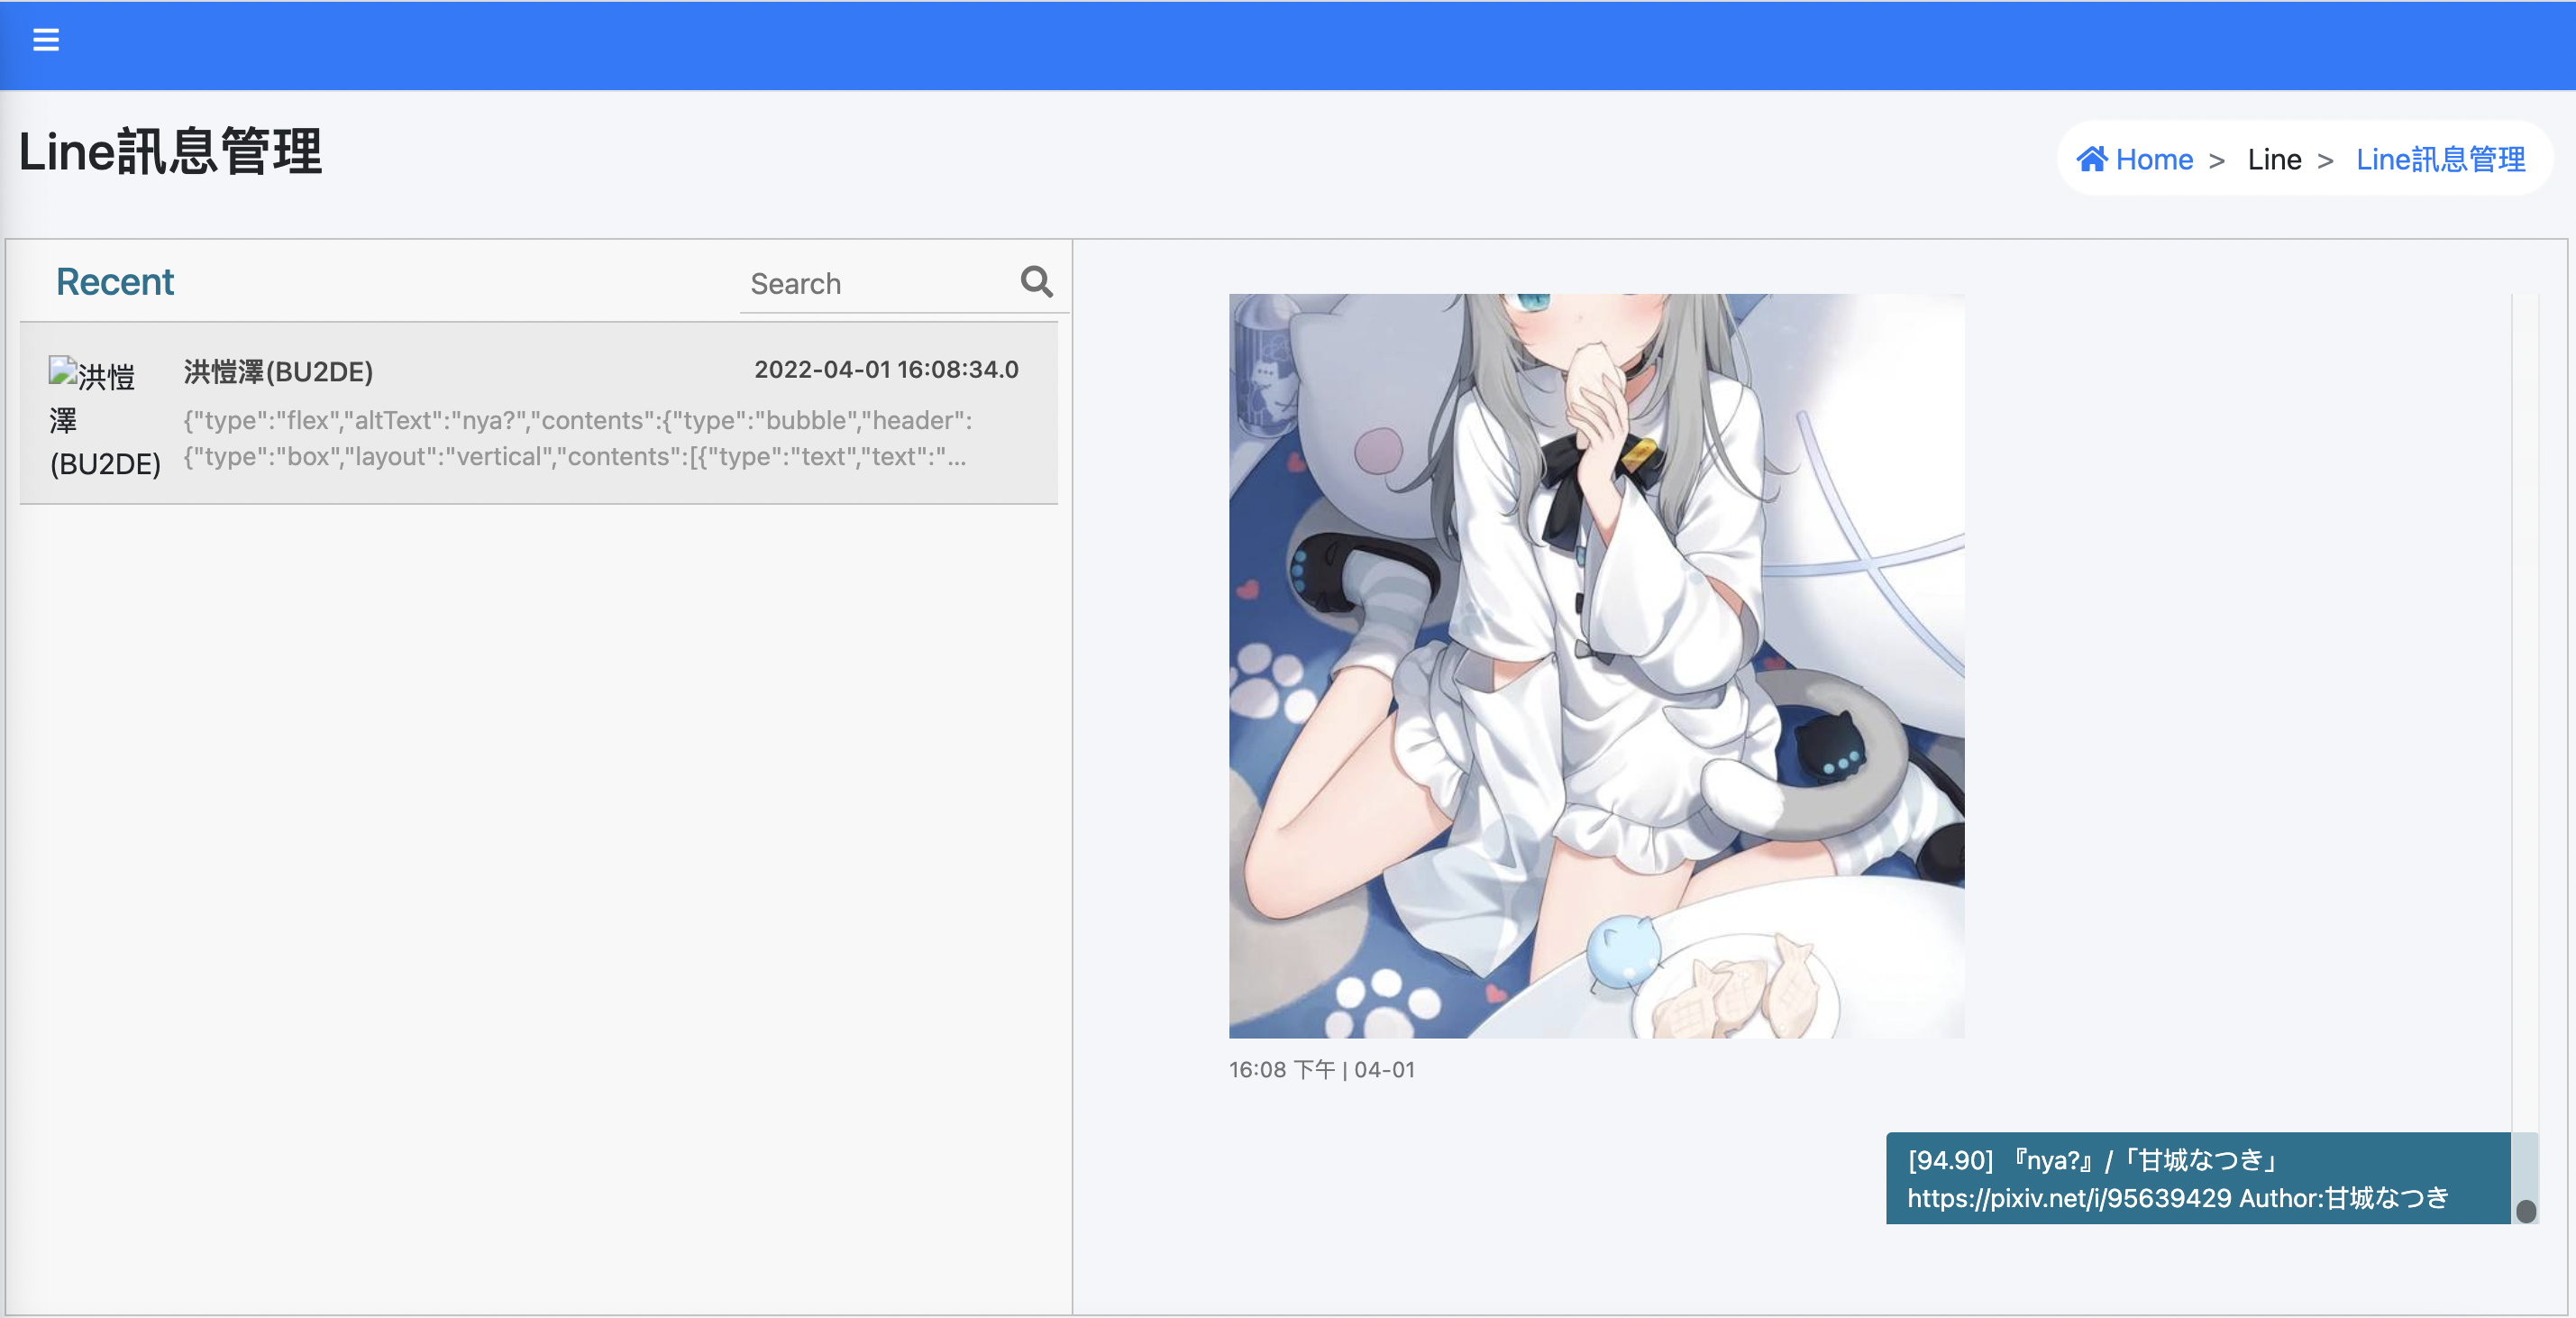Open the hamburger menu icon
This screenshot has height=1318, width=2576.
pos(46,40)
